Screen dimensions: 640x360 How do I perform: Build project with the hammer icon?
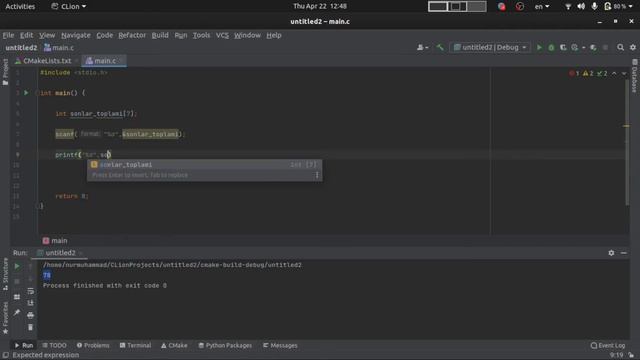click(x=440, y=47)
